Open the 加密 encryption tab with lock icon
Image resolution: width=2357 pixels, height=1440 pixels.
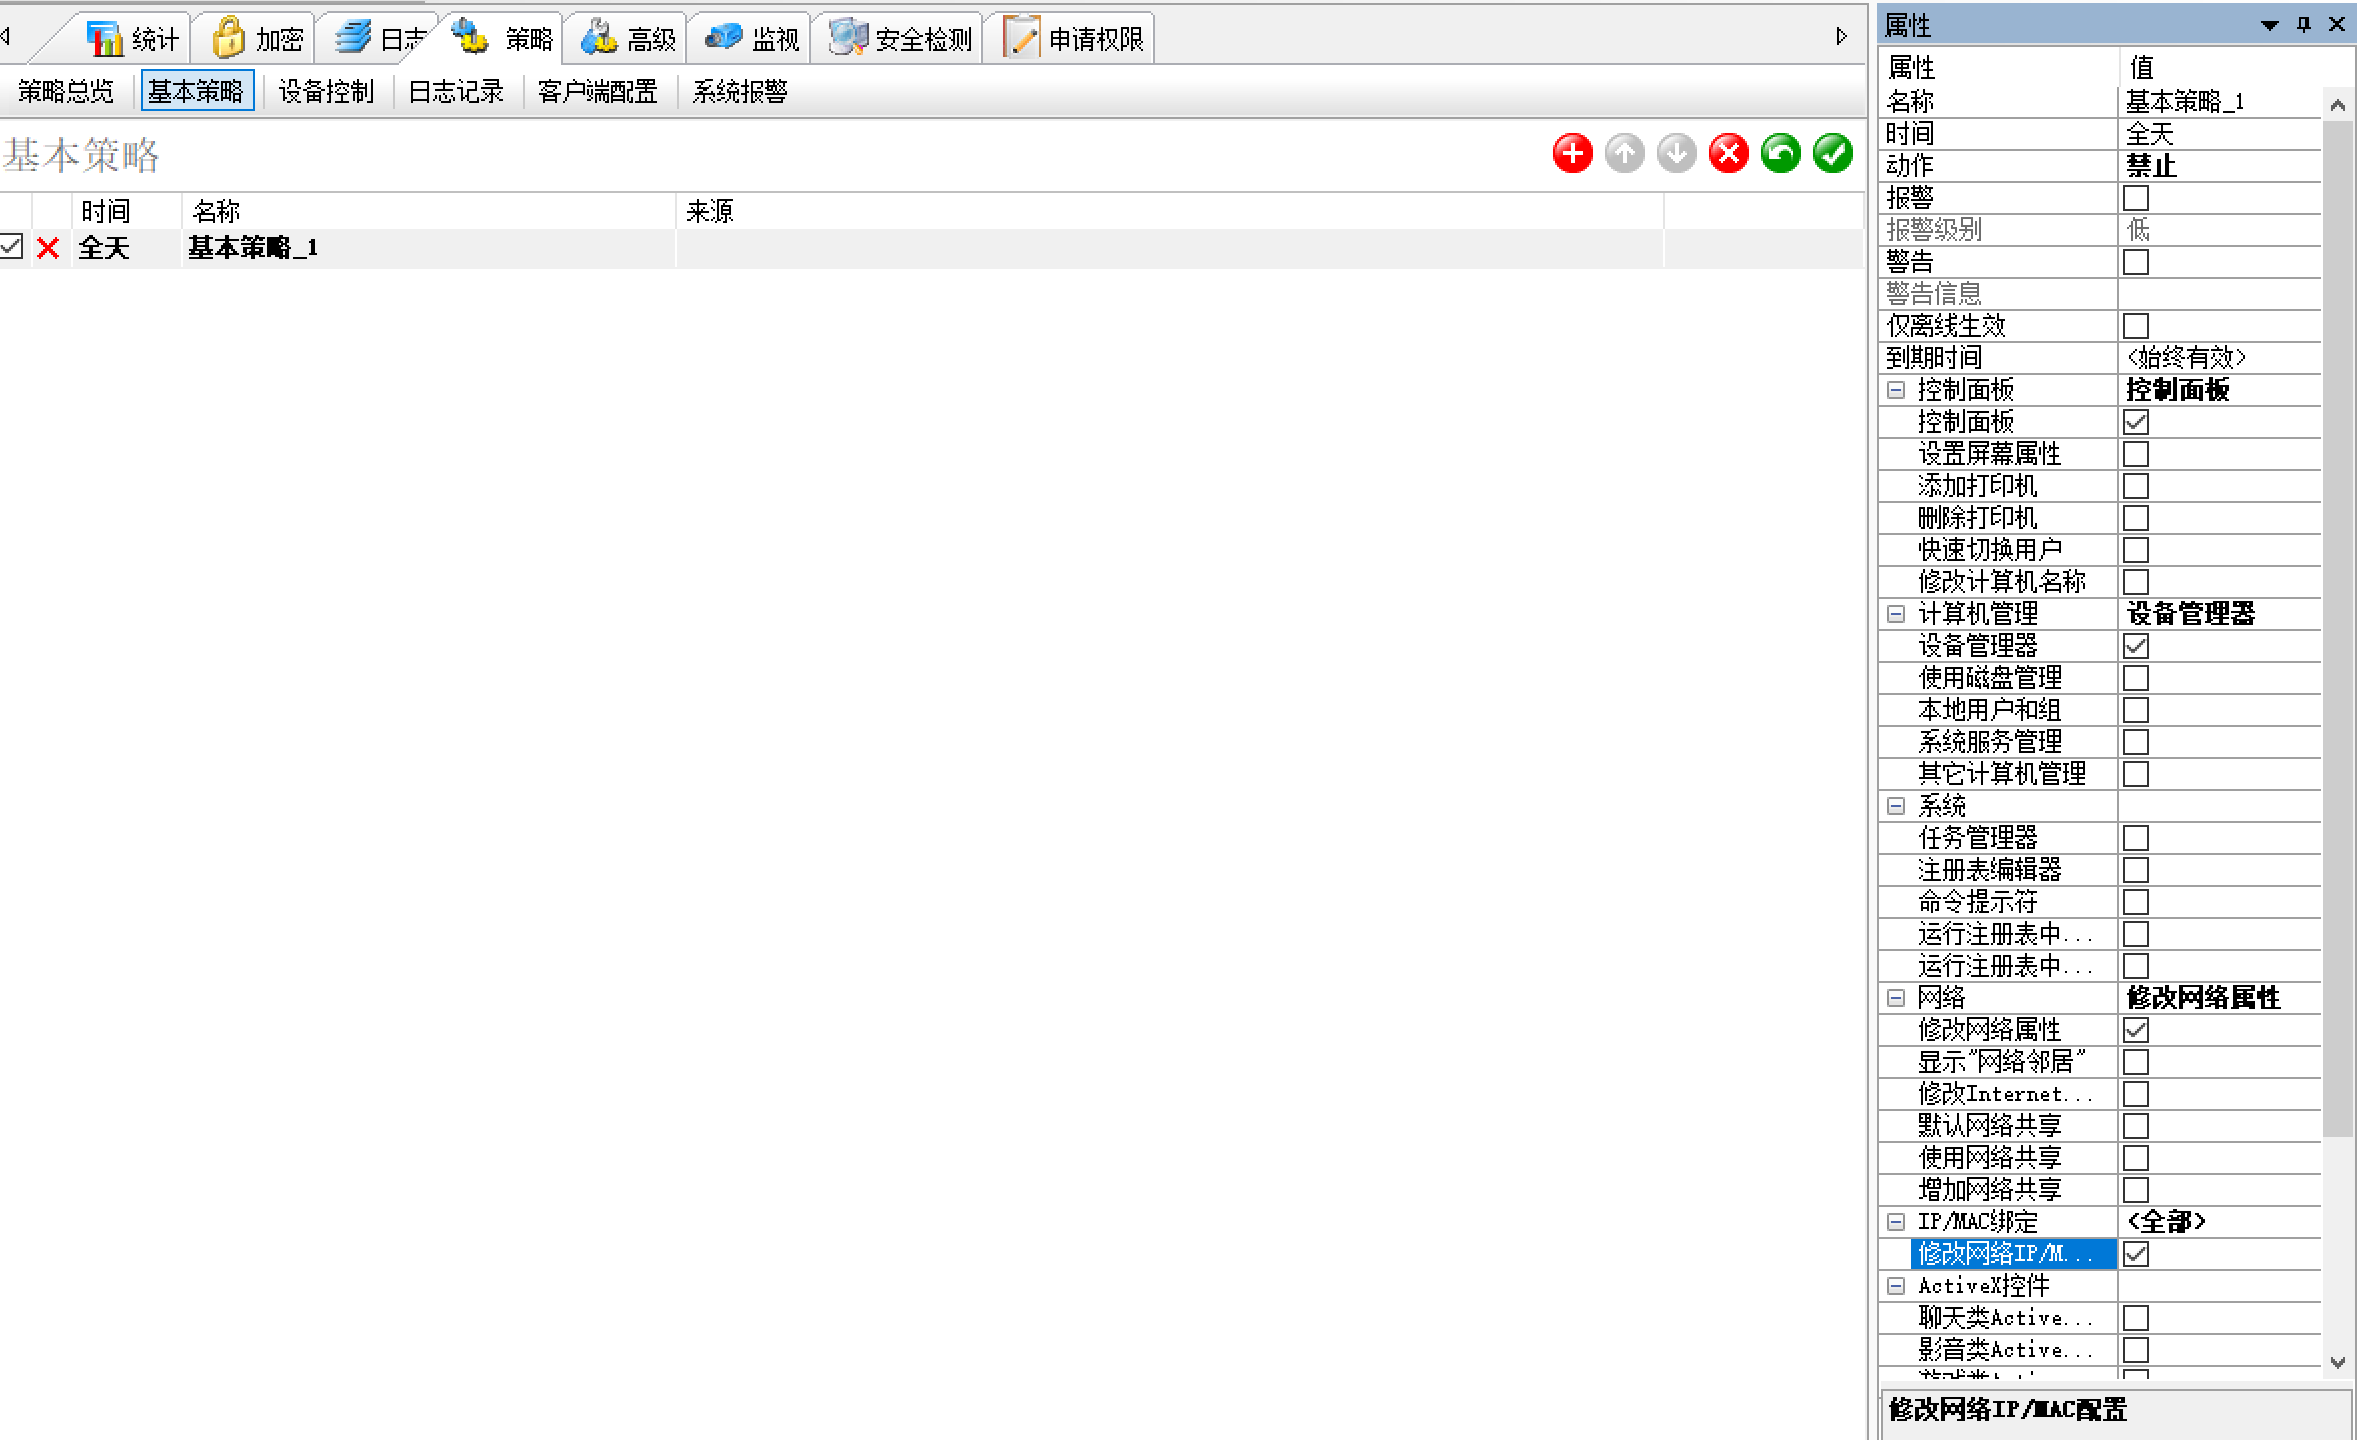[256, 39]
